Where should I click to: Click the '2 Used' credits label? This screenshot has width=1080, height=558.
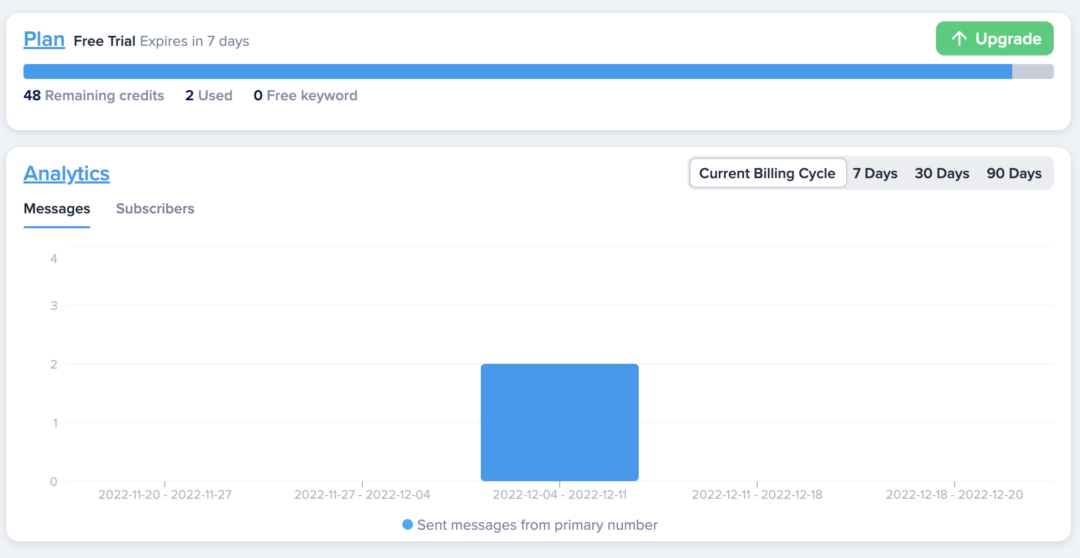click(209, 96)
